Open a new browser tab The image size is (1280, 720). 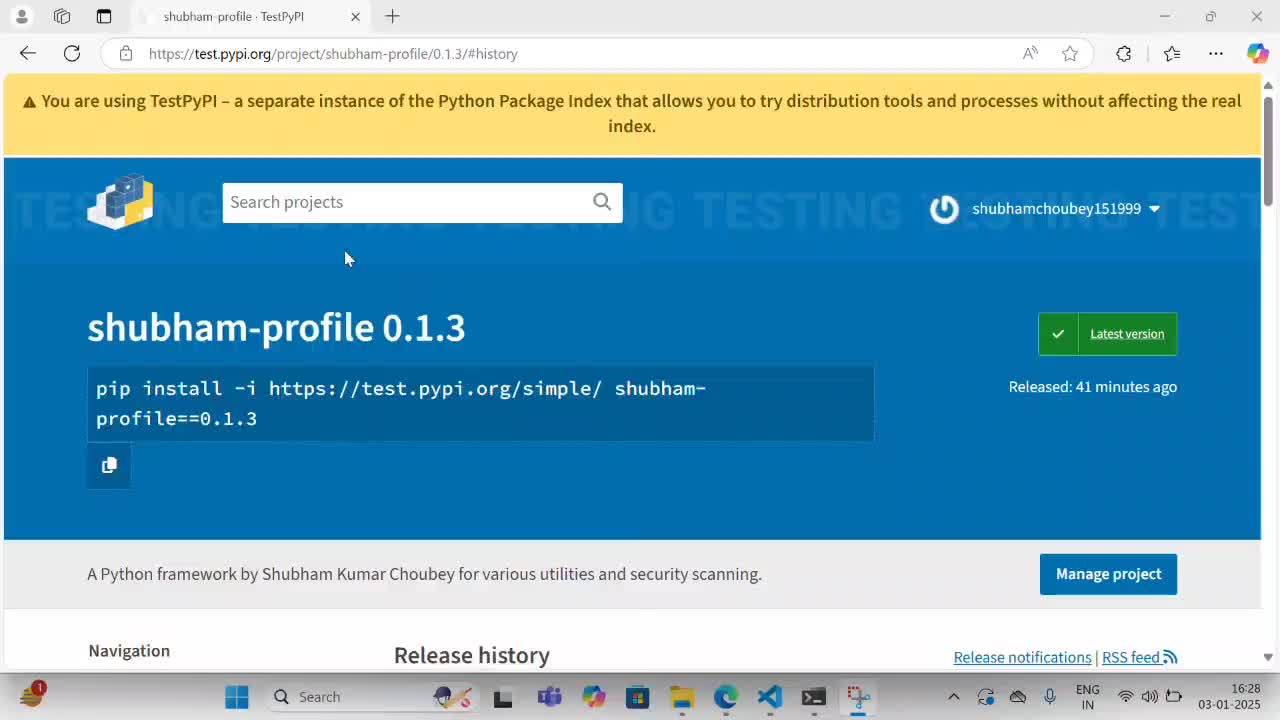(393, 16)
